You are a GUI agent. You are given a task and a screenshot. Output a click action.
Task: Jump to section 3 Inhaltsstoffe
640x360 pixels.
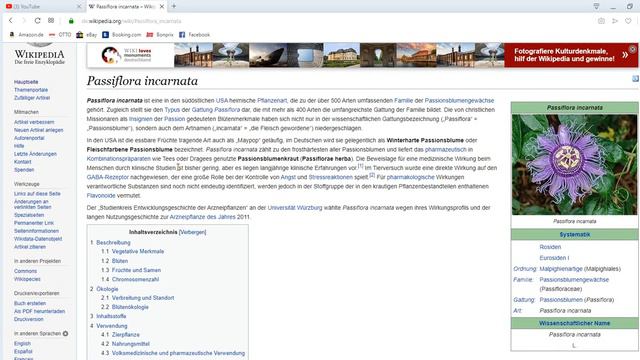(x=111, y=316)
